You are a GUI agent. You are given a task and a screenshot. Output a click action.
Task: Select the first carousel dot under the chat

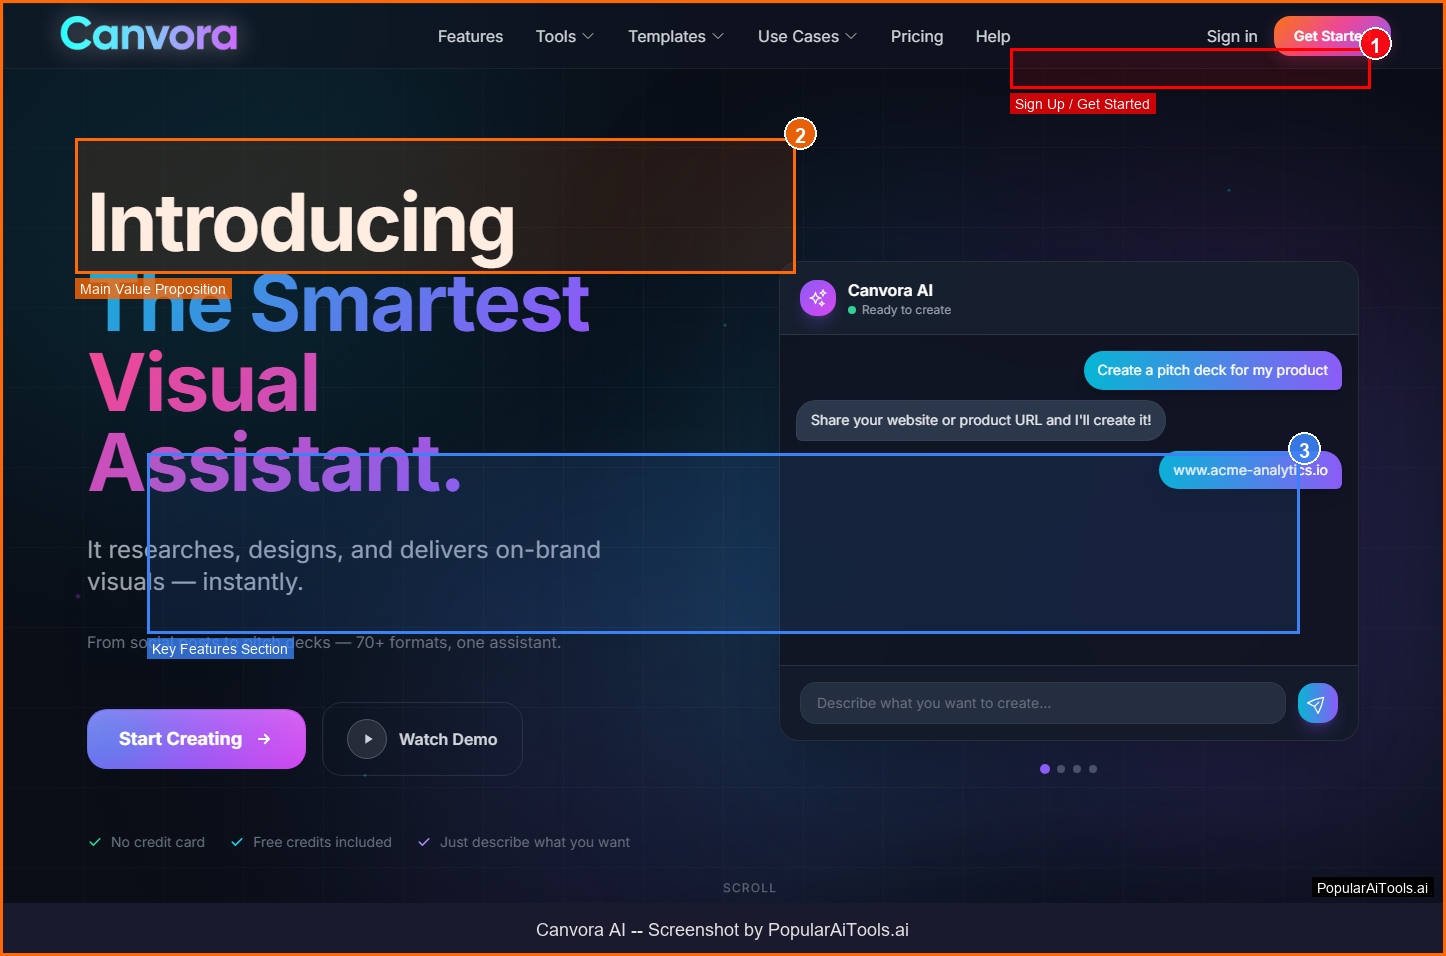pyautogui.click(x=1045, y=769)
